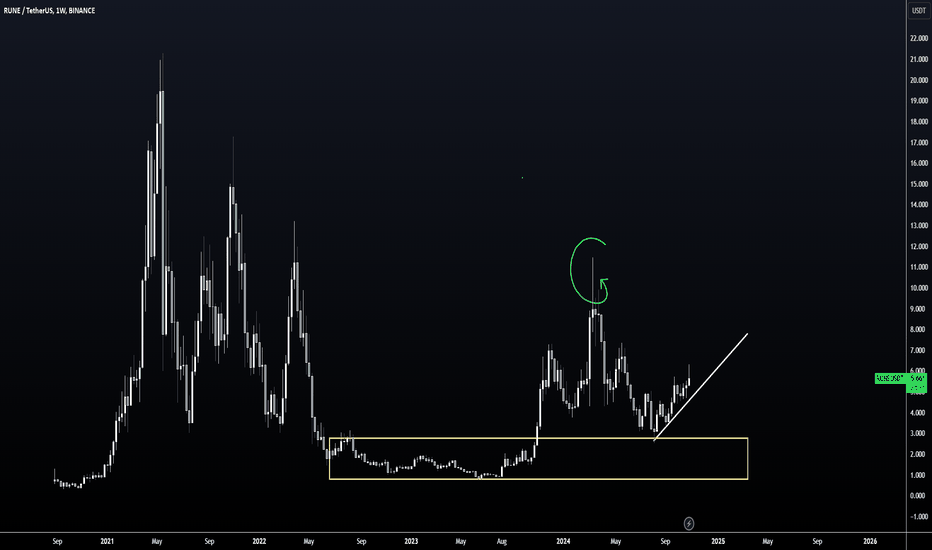Screen dimensions: 932x550
Task: Click the 0.000 price axis label
Action: pos(920,495)
